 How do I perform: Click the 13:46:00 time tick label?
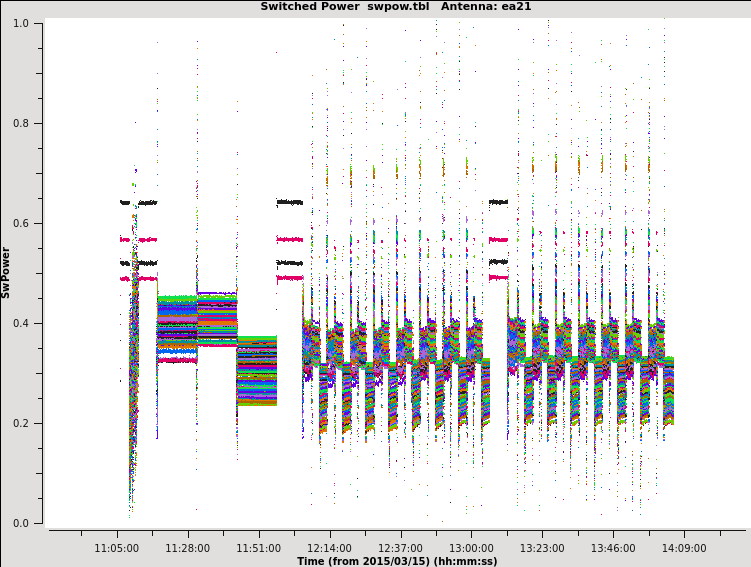(613, 548)
